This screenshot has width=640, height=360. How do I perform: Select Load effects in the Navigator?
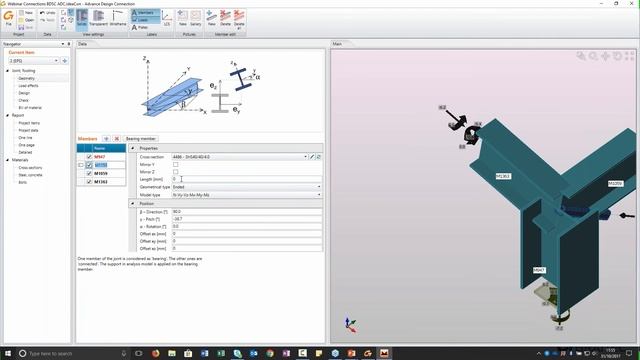click(28, 86)
